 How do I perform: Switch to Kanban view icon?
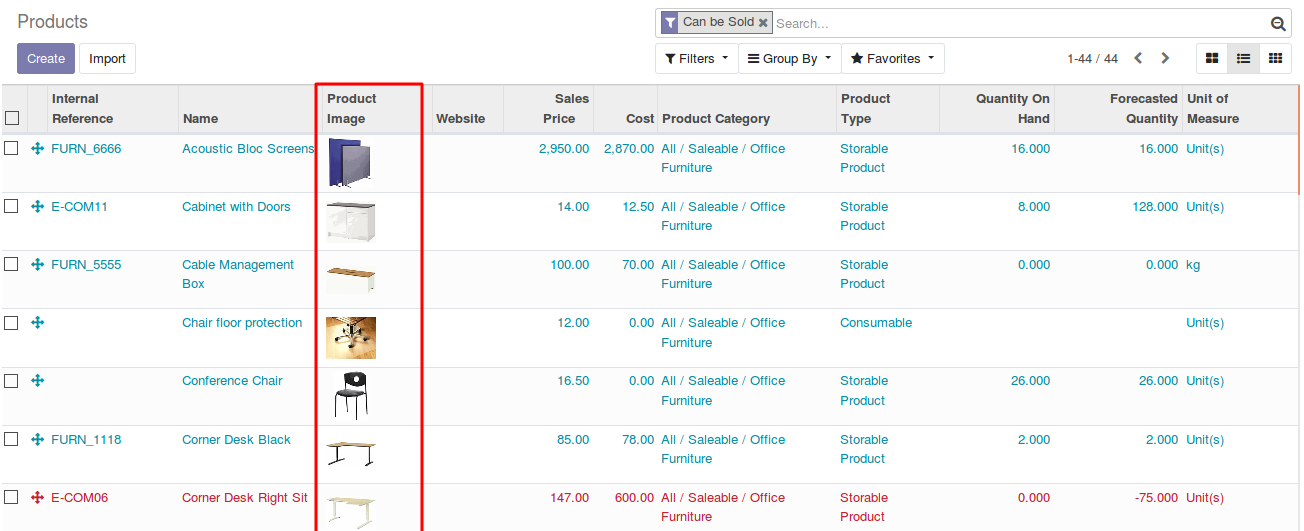point(1212,59)
